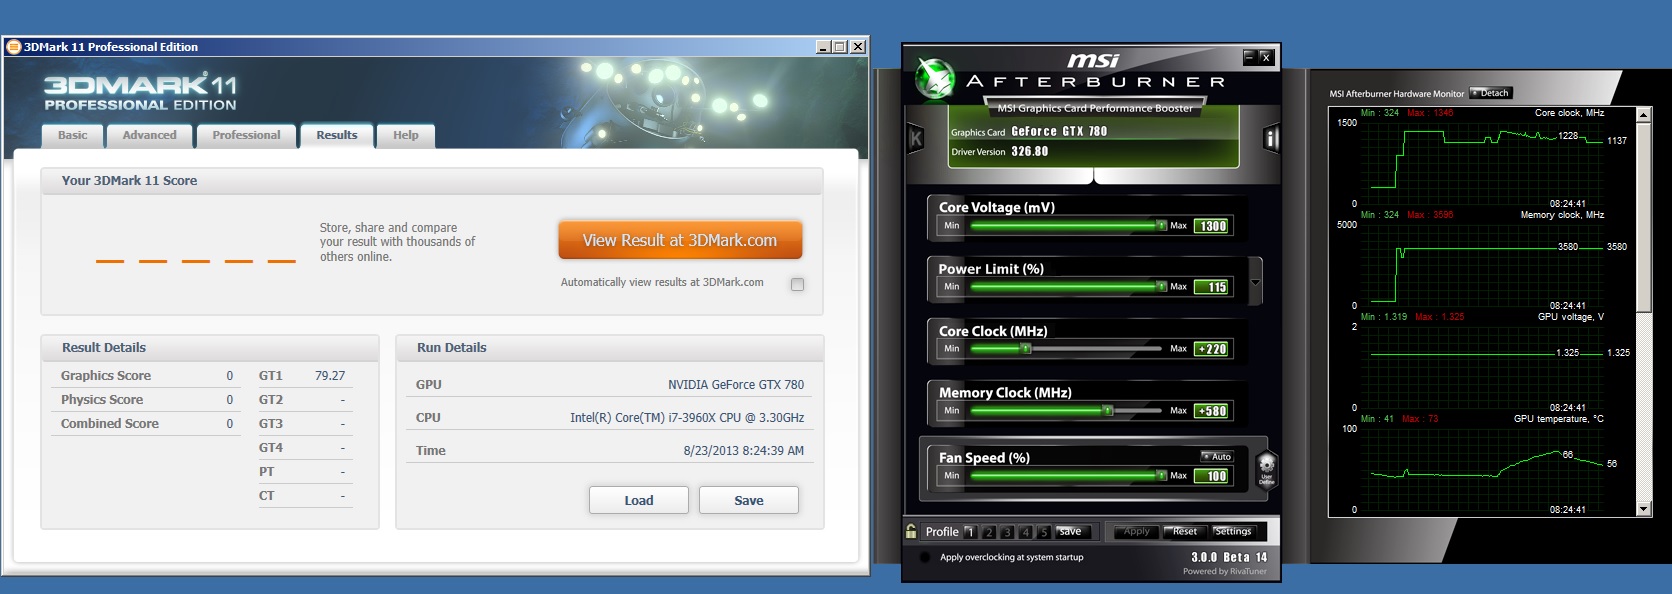The width and height of the screenshot is (1672, 594).
Task: Select profile slot 1 in Afterburner
Action: (970, 532)
